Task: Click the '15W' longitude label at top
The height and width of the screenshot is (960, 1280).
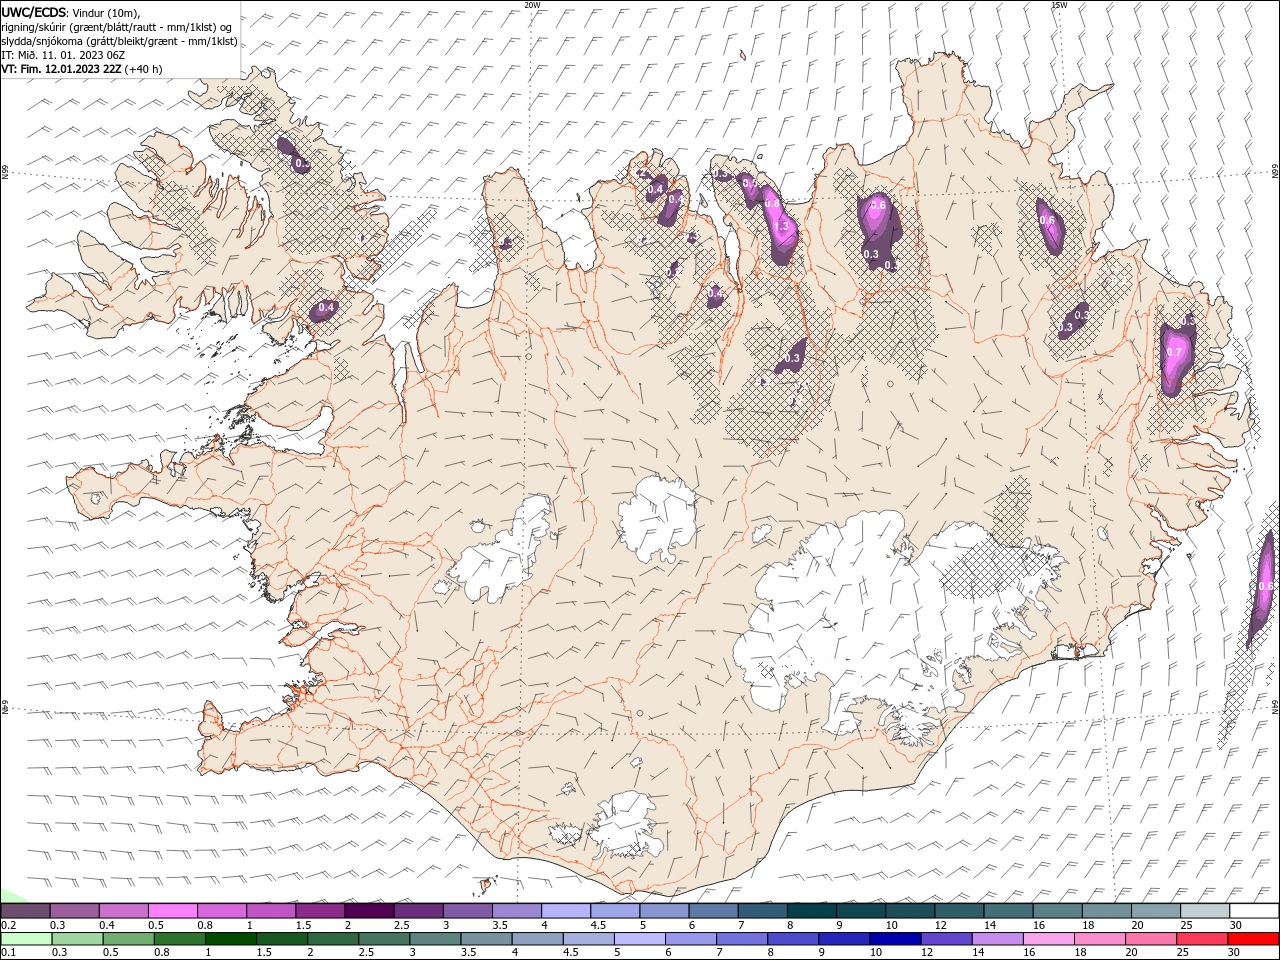Action: point(1059,5)
